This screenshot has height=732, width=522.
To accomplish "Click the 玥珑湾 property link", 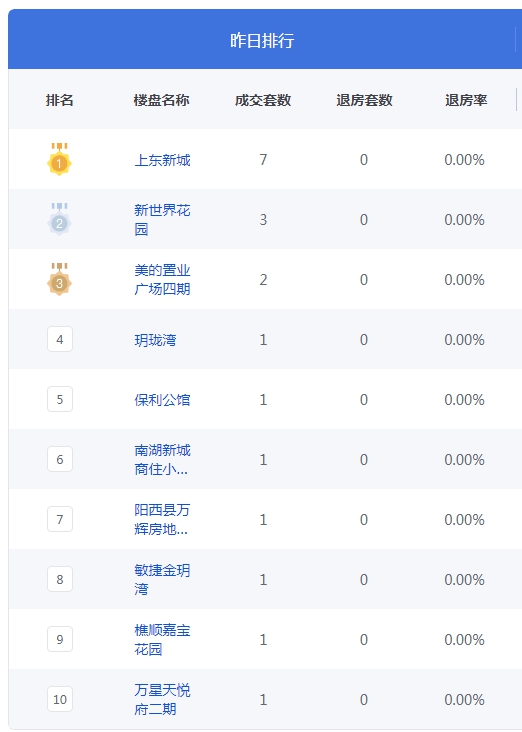I will (155, 340).
